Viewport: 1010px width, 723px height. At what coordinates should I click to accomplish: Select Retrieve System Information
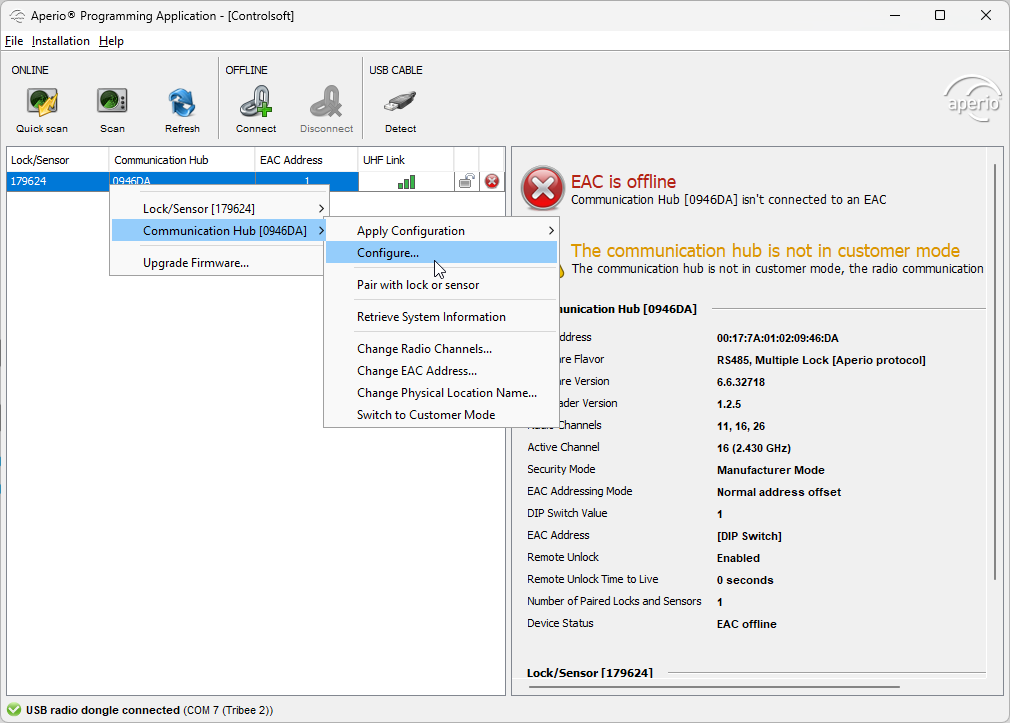(441, 317)
